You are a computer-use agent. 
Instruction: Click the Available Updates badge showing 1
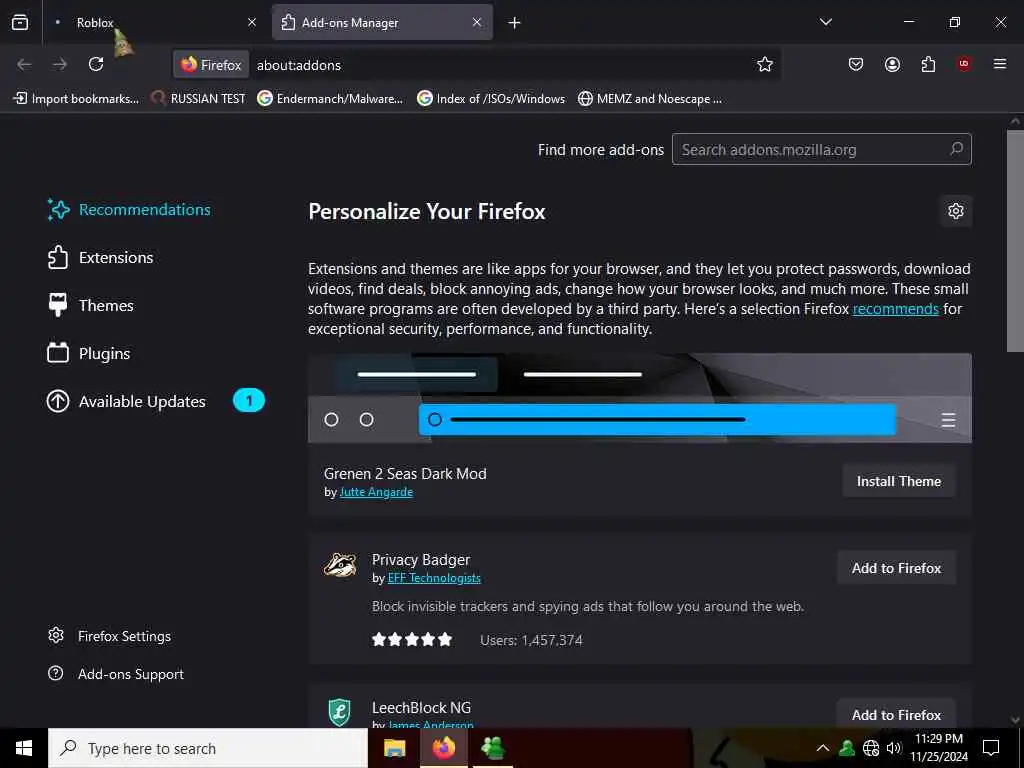point(249,400)
